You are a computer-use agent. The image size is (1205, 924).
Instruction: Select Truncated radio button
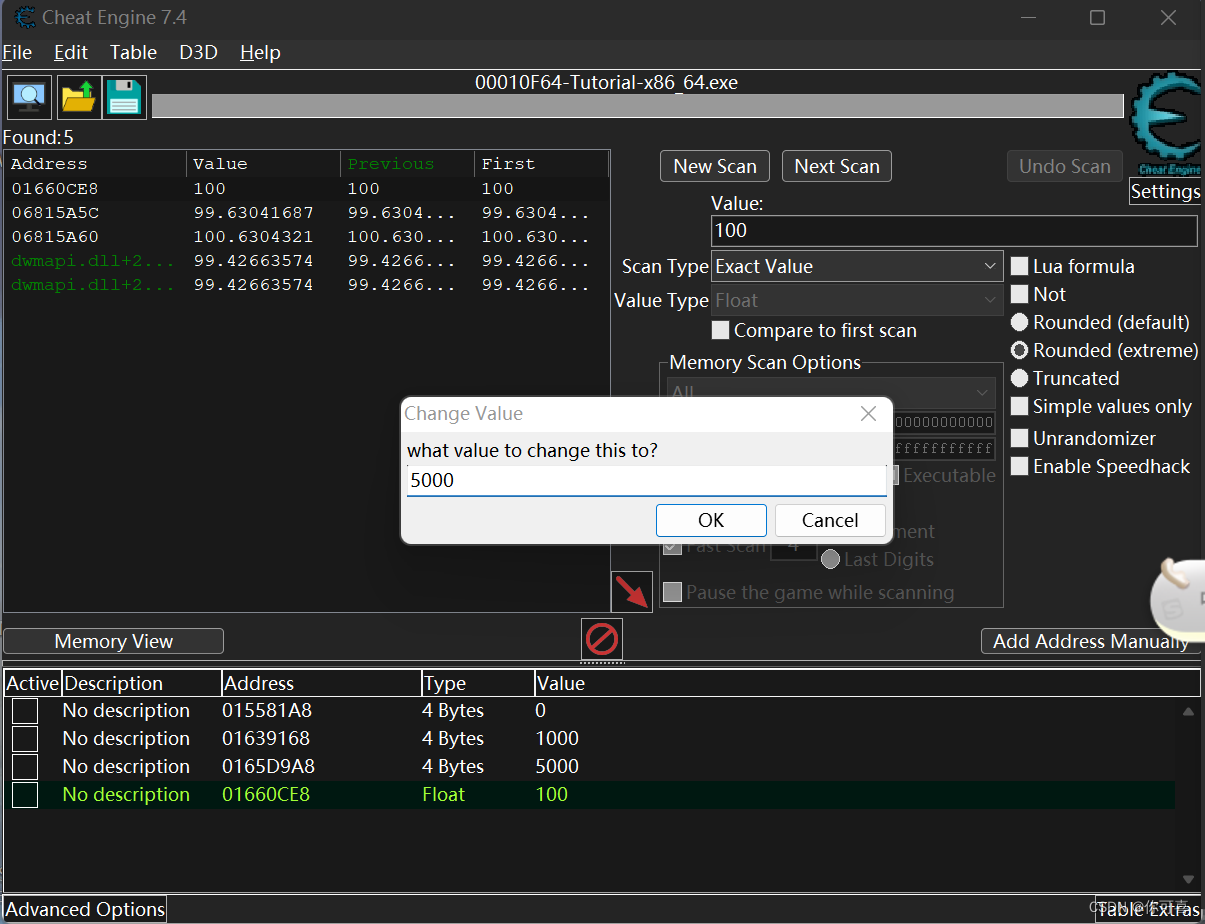coord(1019,378)
